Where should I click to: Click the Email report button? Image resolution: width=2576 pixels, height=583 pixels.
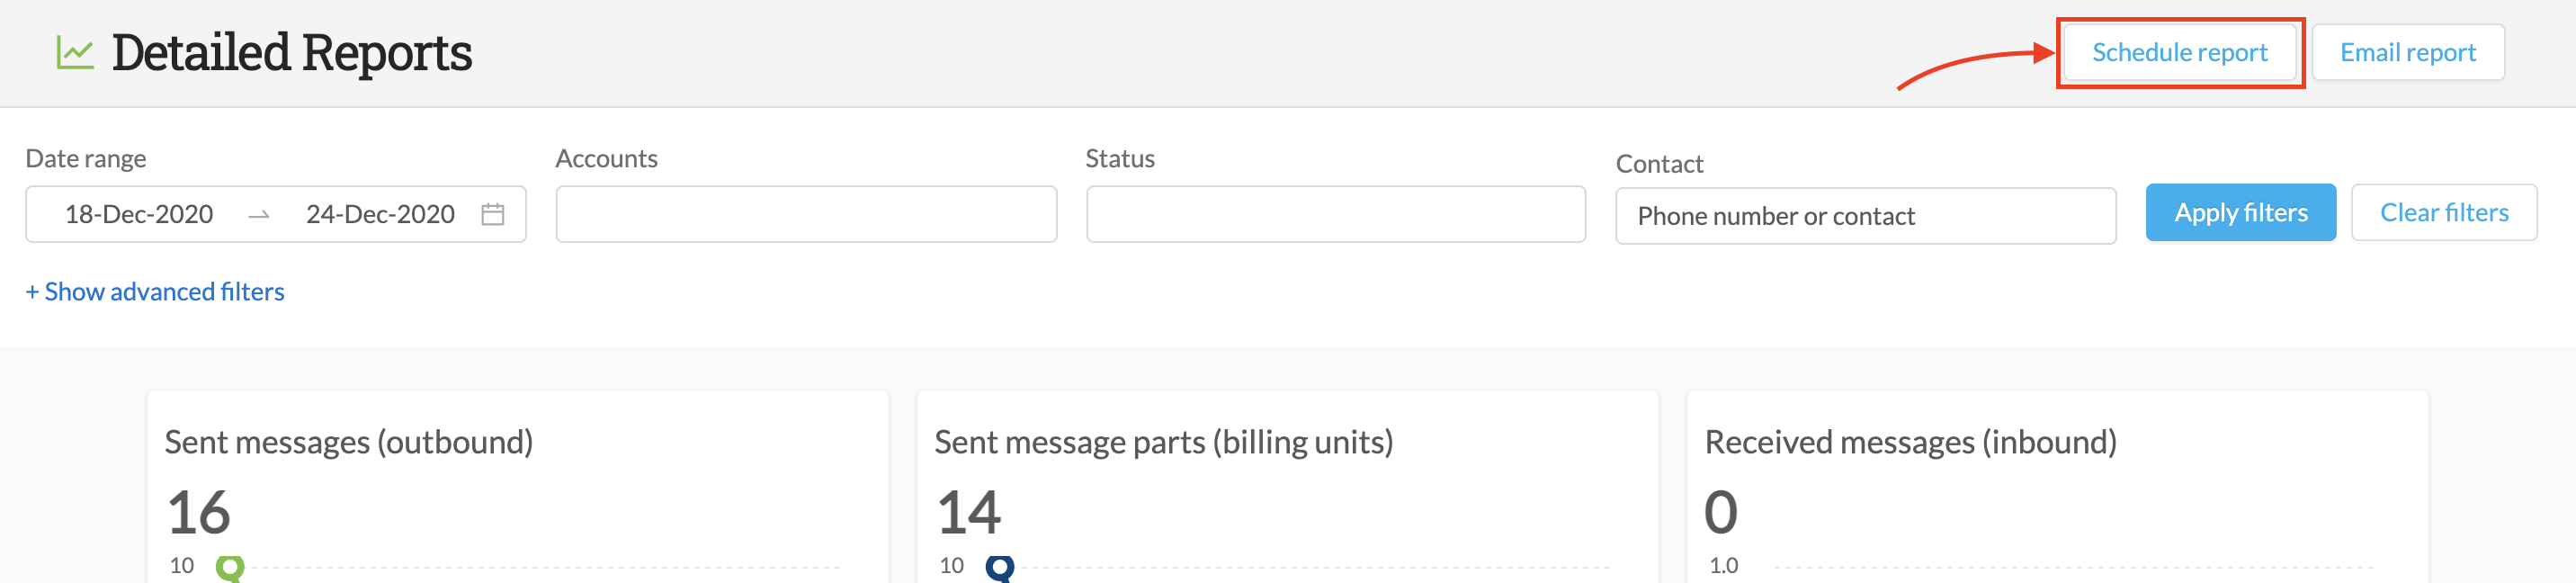(2407, 53)
